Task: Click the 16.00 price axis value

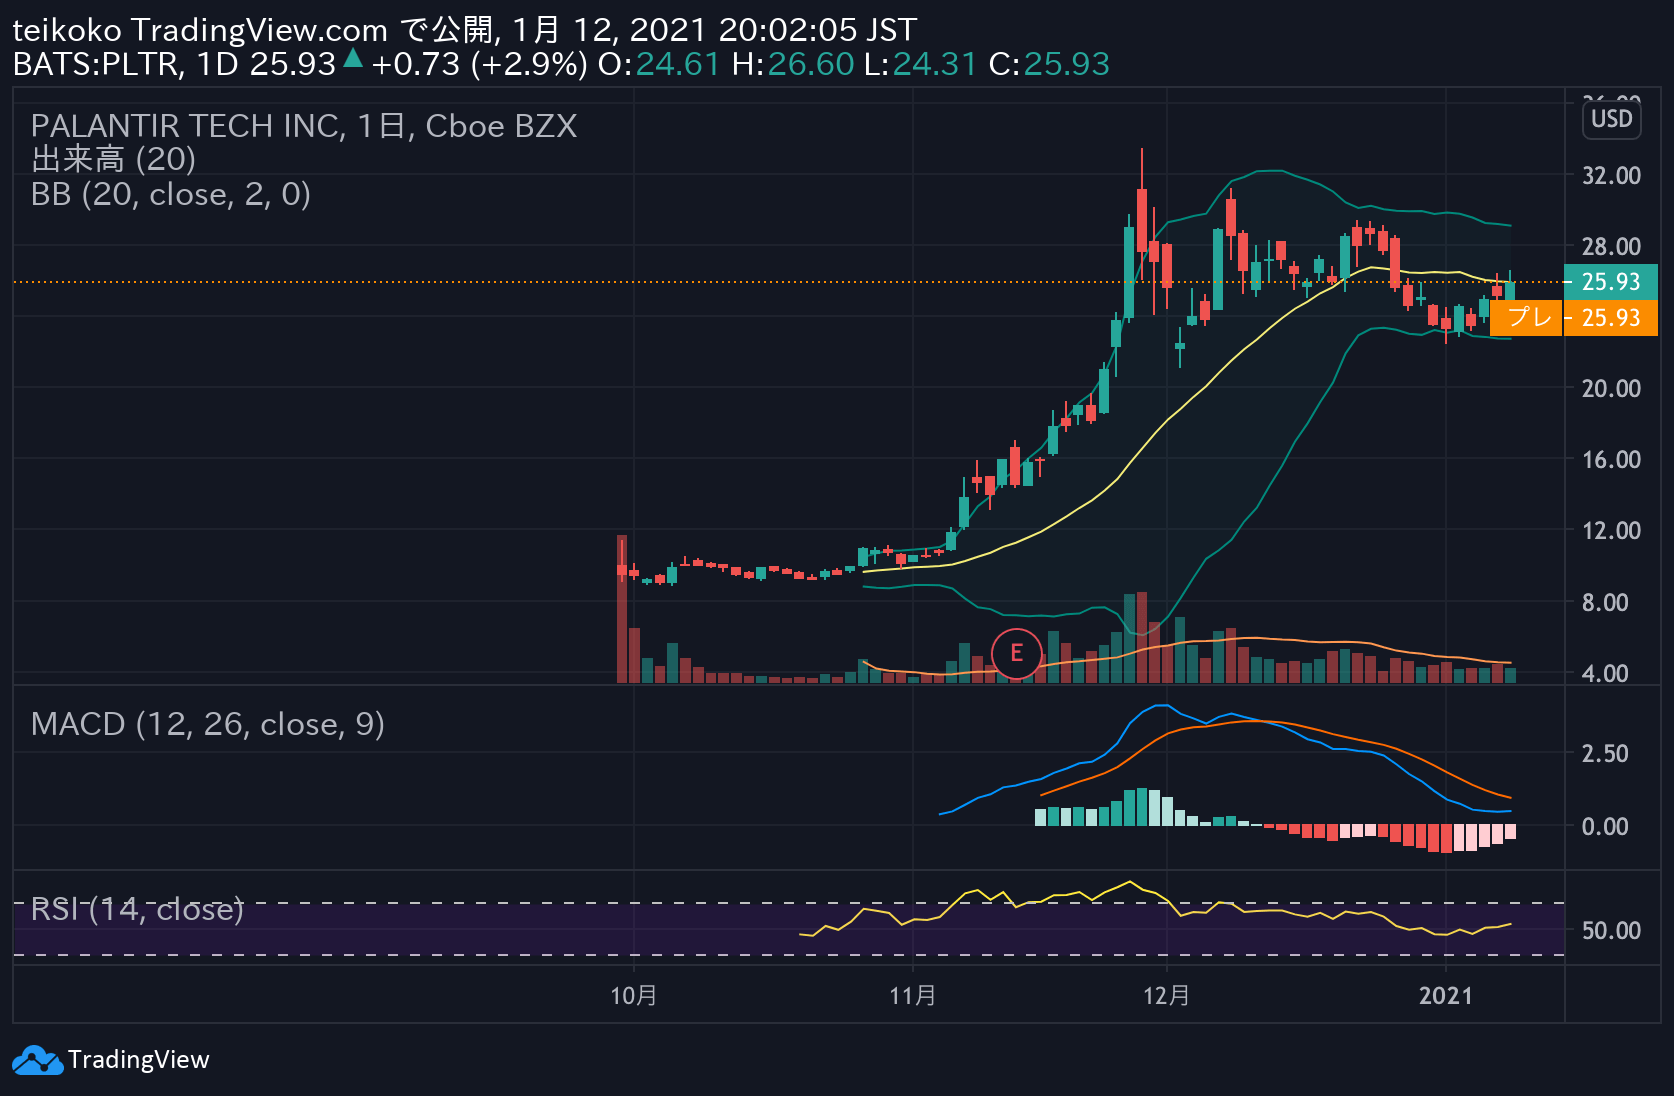Action: (x=1611, y=459)
